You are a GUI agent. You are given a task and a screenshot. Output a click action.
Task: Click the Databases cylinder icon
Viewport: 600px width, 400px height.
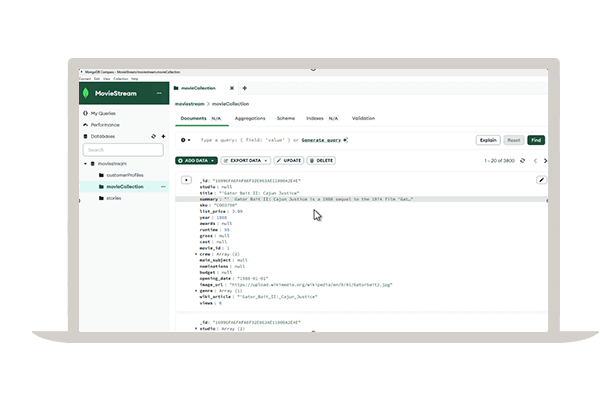(x=85, y=136)
